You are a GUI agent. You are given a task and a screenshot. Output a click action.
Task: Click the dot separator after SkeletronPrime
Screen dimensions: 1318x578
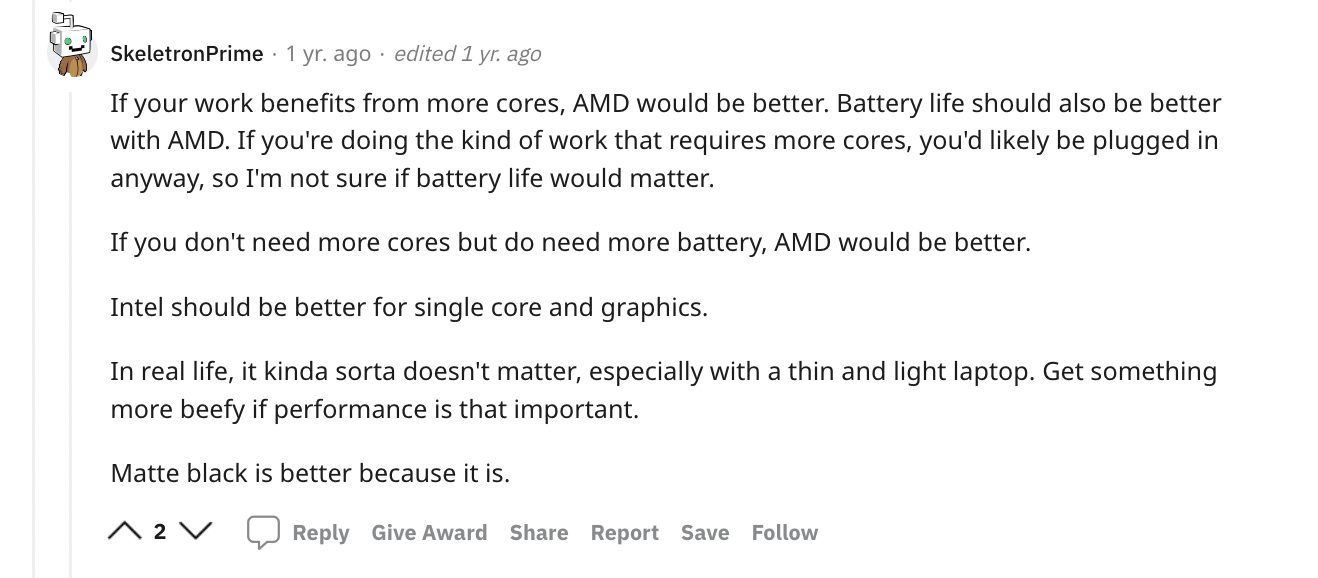point(273,54)
